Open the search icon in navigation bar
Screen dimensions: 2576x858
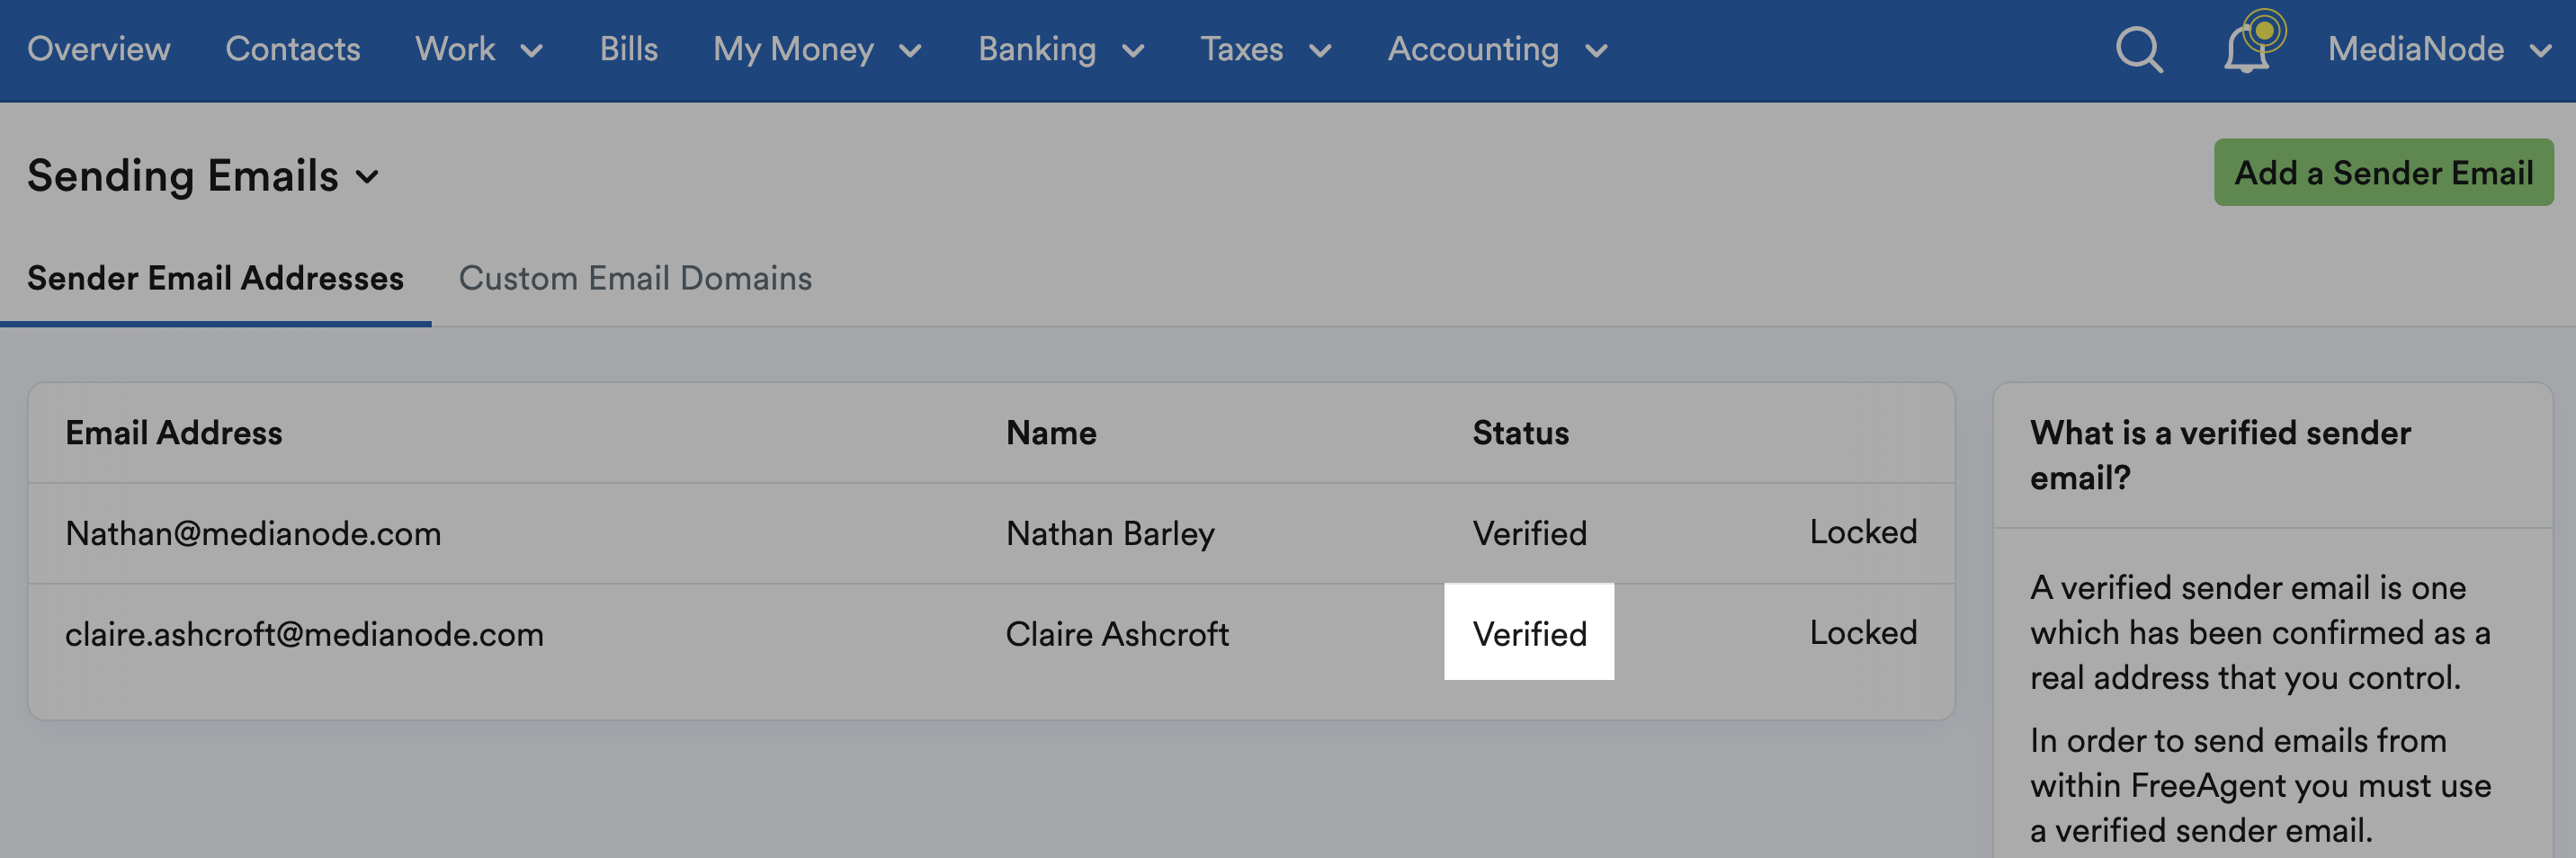coord(2138,50)
